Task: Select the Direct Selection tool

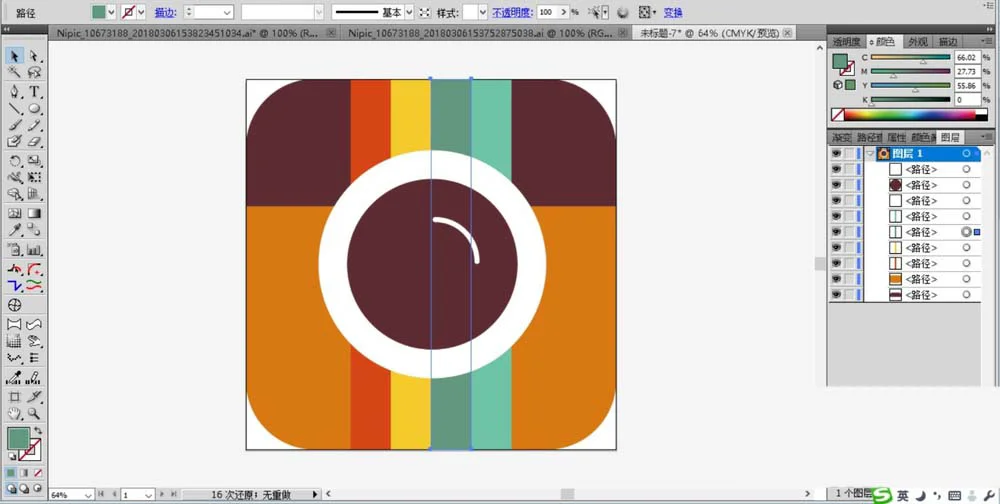Action: point(34,56)
